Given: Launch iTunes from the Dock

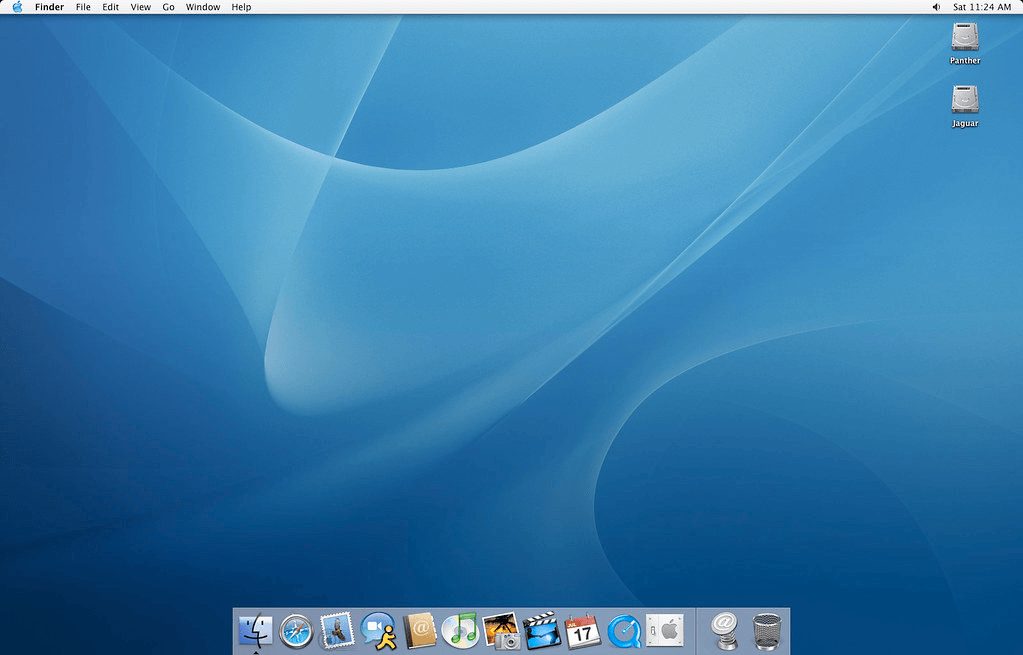Looking at the screenshot, I should point(460,631).
